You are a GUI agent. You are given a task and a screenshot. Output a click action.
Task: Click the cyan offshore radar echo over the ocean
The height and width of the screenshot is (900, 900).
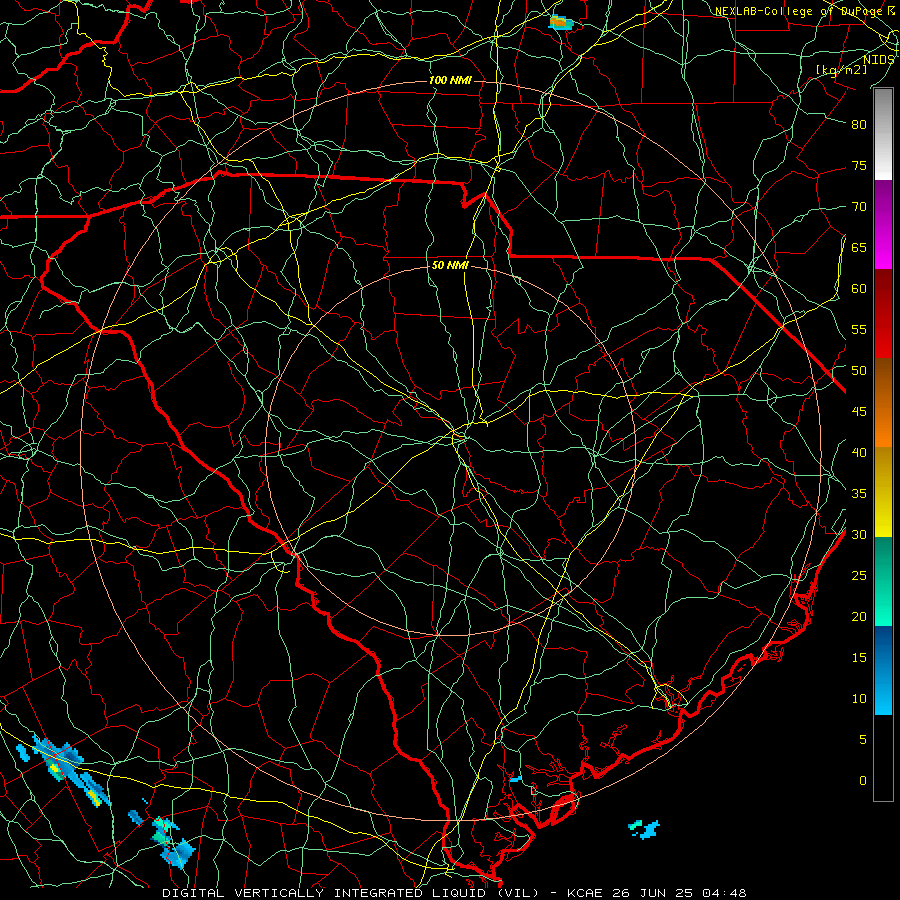[x=644, y=829]
